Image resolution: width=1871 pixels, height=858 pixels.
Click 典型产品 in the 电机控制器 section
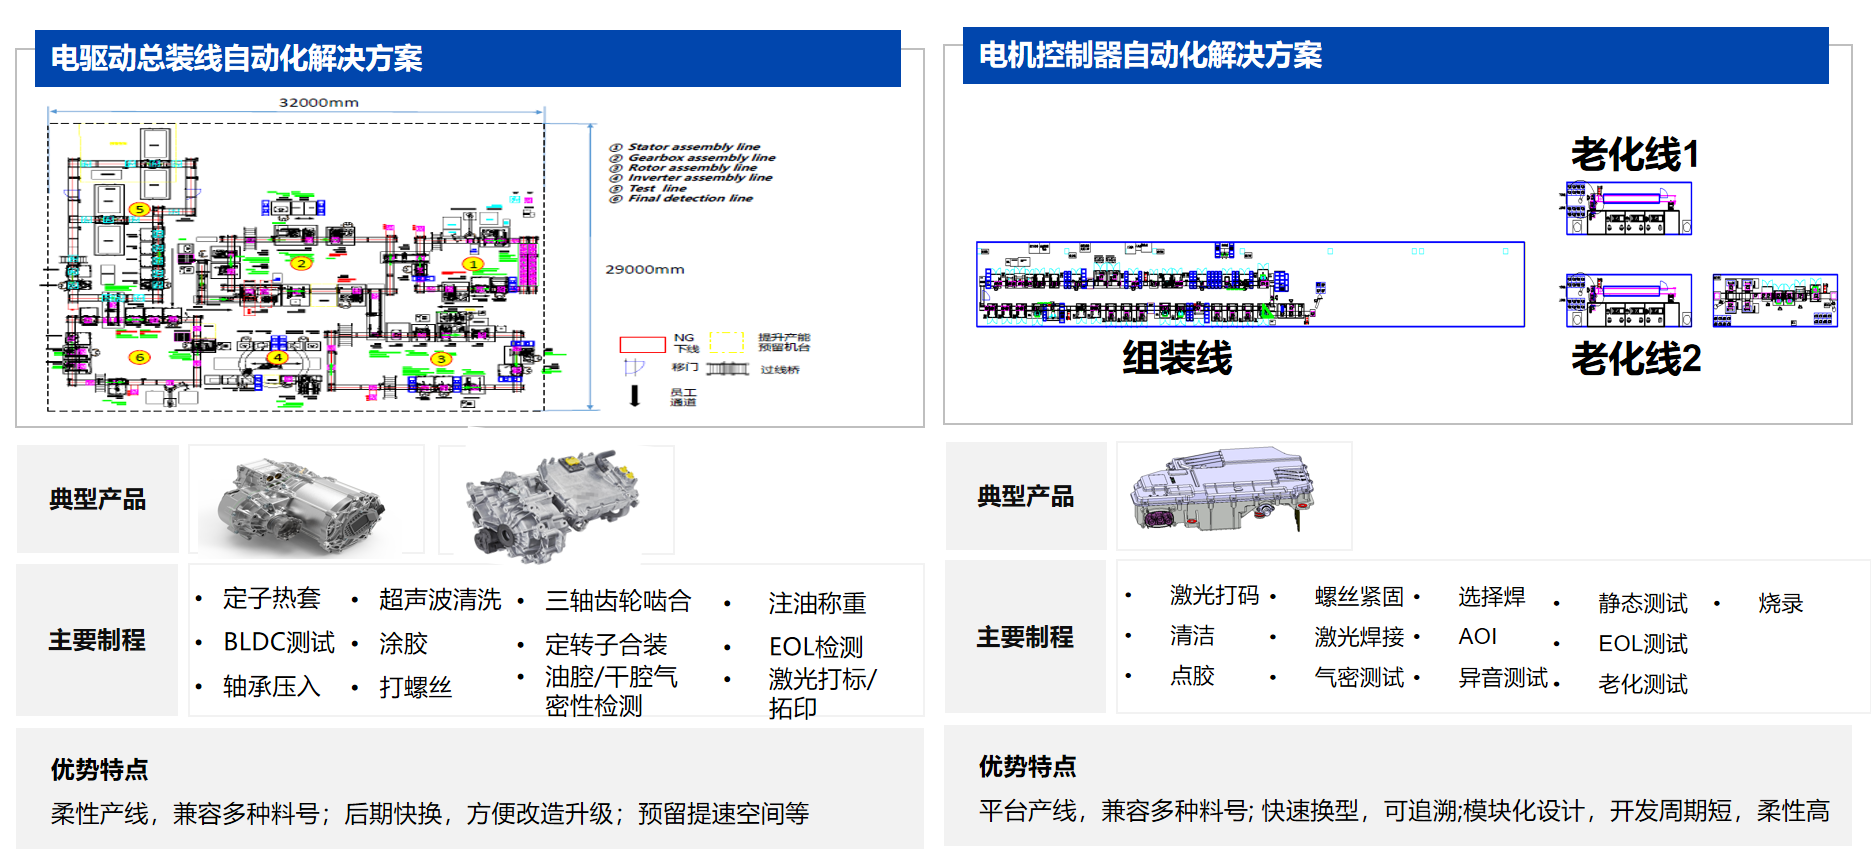(x=1026, y=496)
